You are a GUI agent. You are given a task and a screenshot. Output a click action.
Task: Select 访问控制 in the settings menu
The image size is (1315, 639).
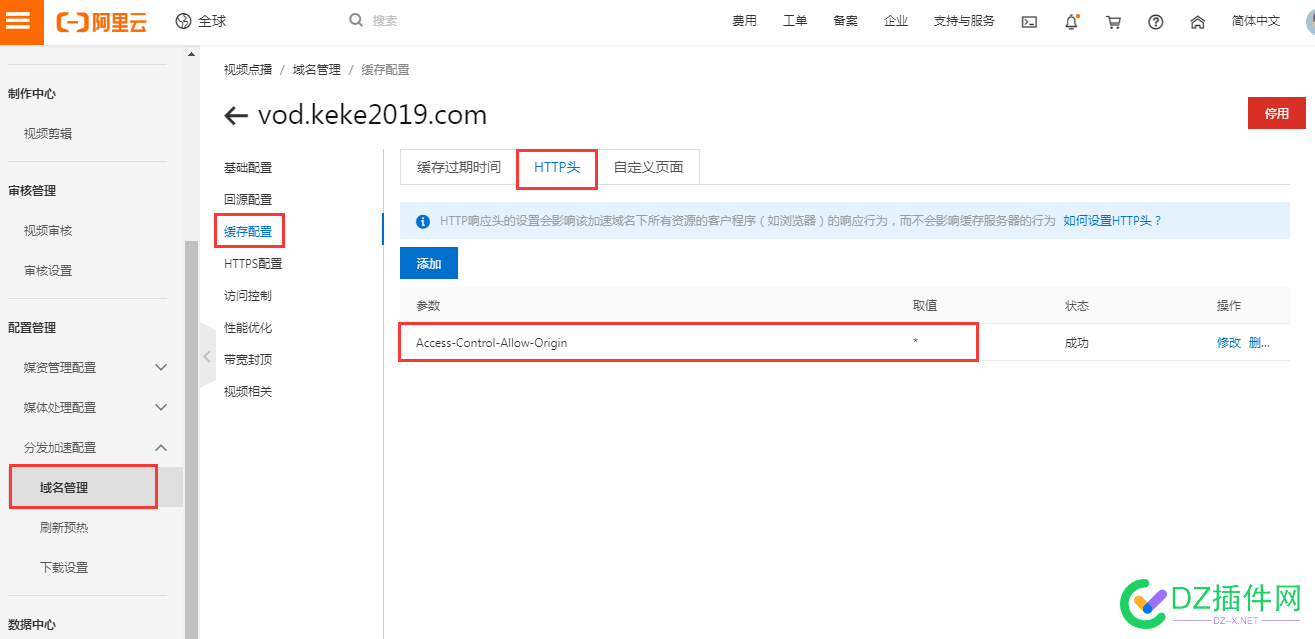(248, 296)
